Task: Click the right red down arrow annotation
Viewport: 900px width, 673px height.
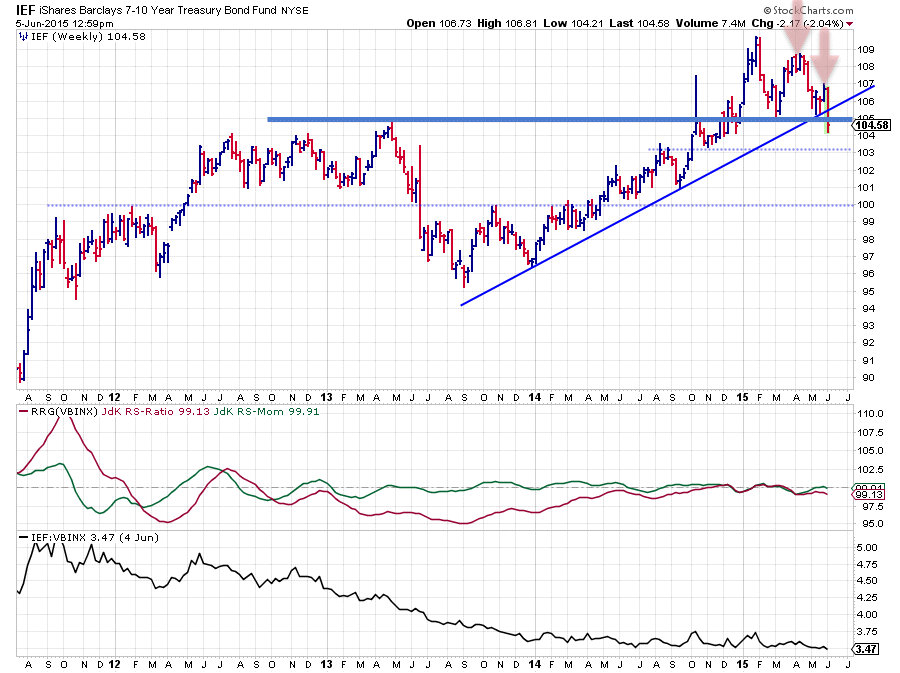Action: [x=824, y=56]
